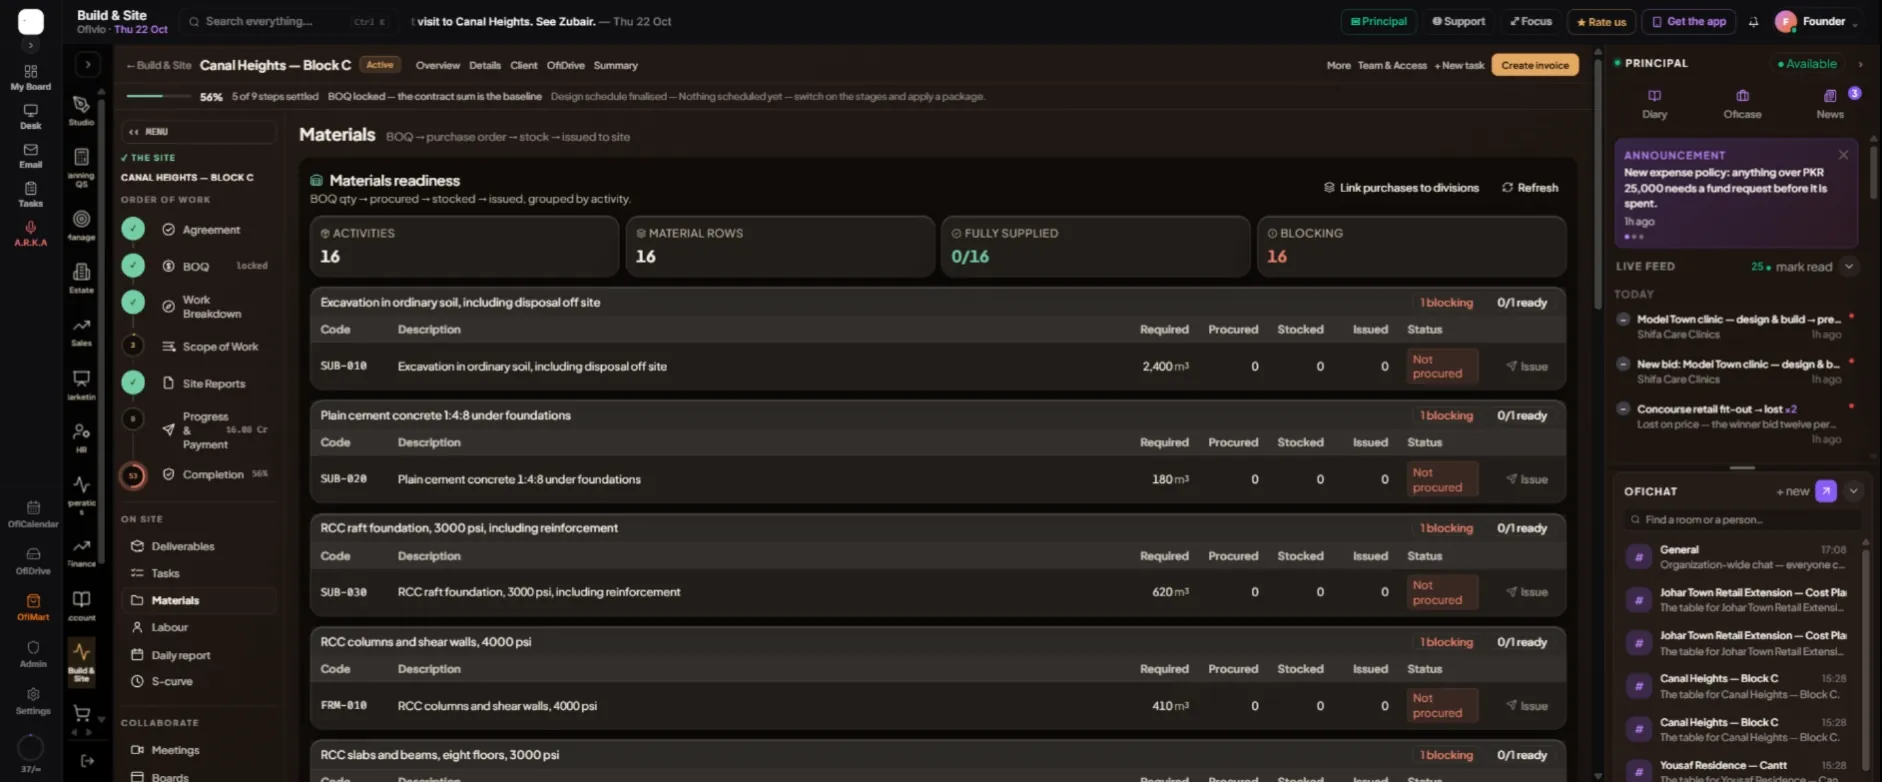Toggle the Site Reports step checkmark
Image resolution: width=1882 pixels, height=782 pixels.
point(133,382)
